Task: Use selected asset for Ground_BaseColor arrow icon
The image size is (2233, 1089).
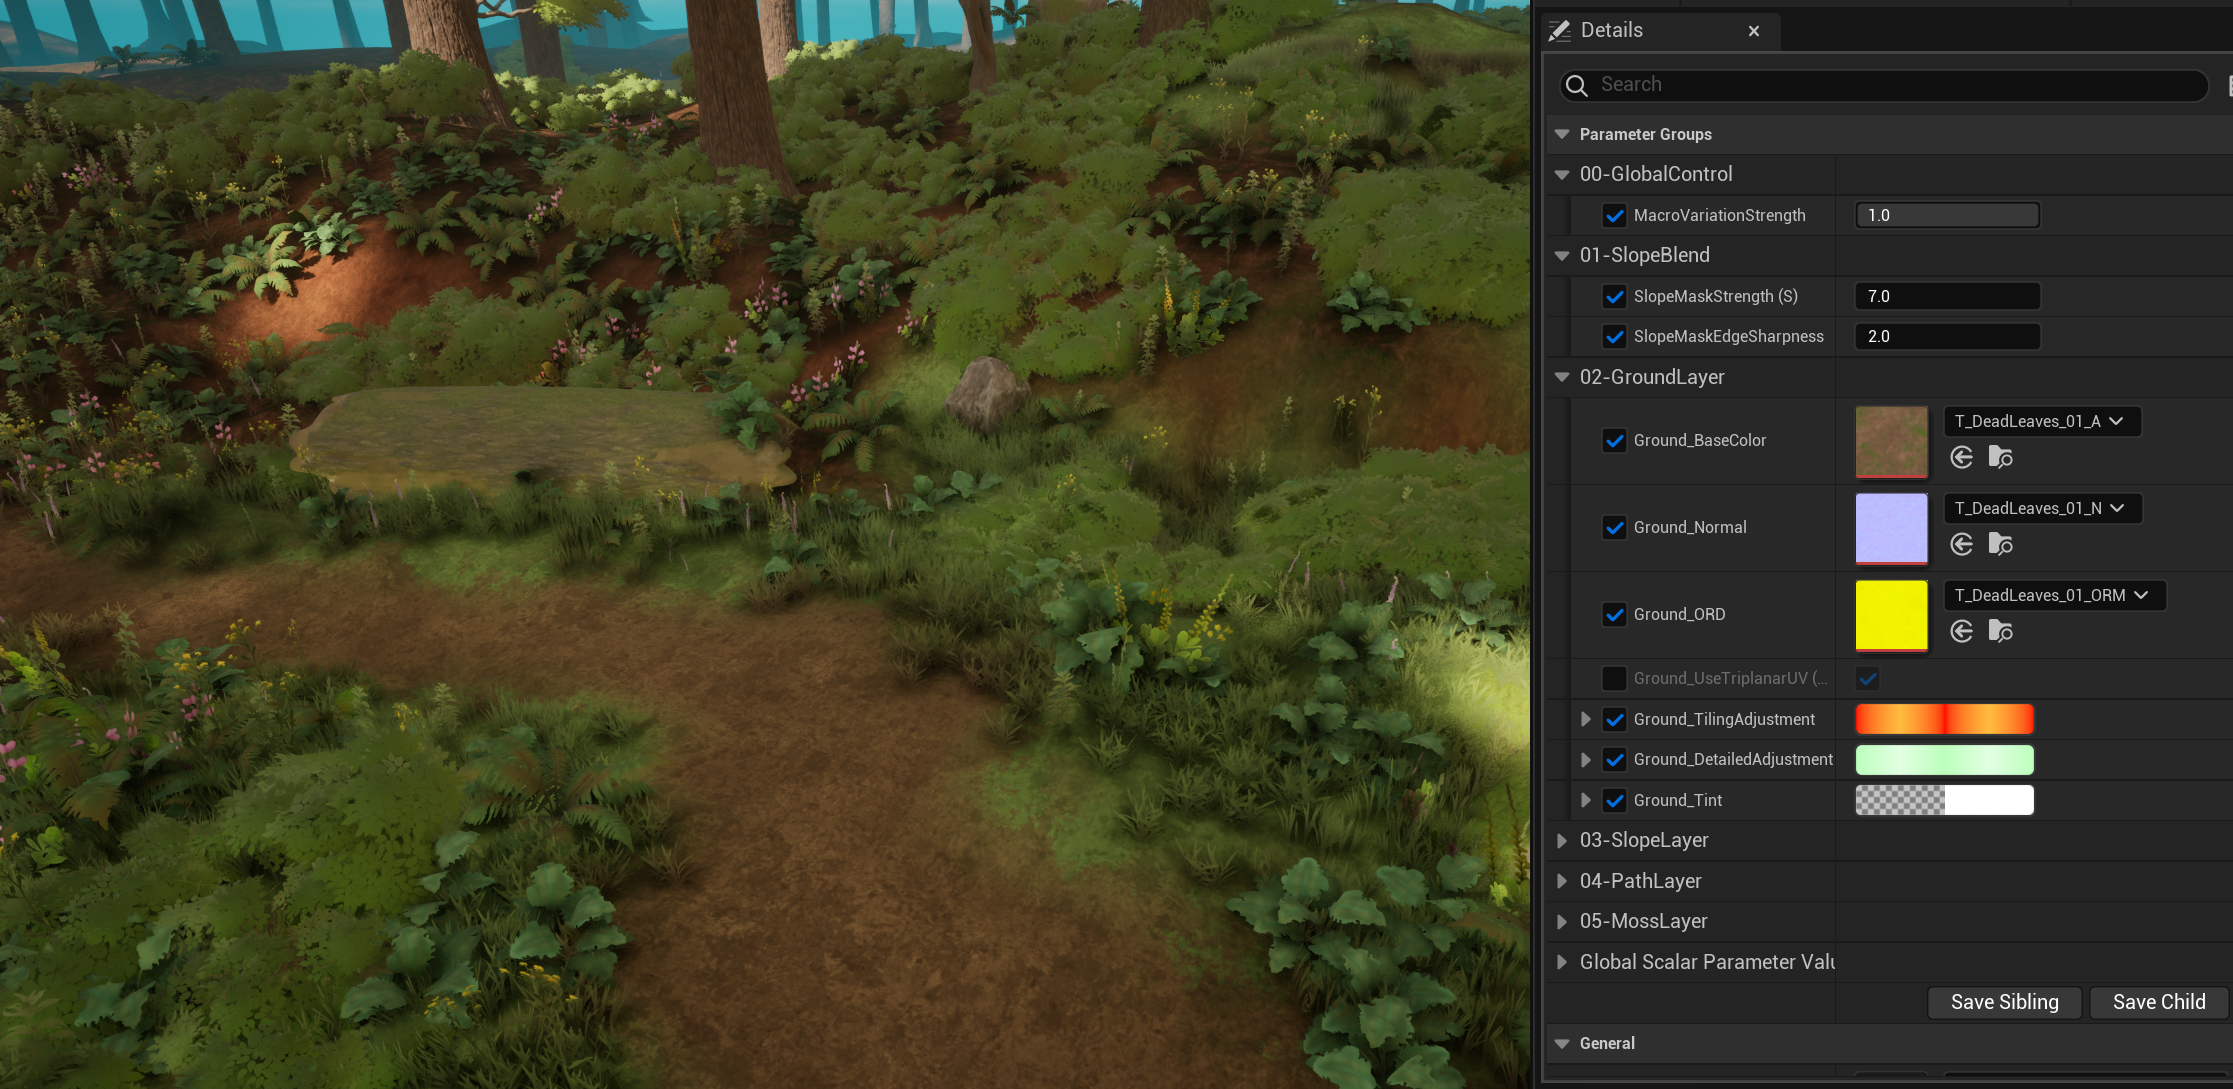Action: pyautogui.click(x=1961, y=457)
